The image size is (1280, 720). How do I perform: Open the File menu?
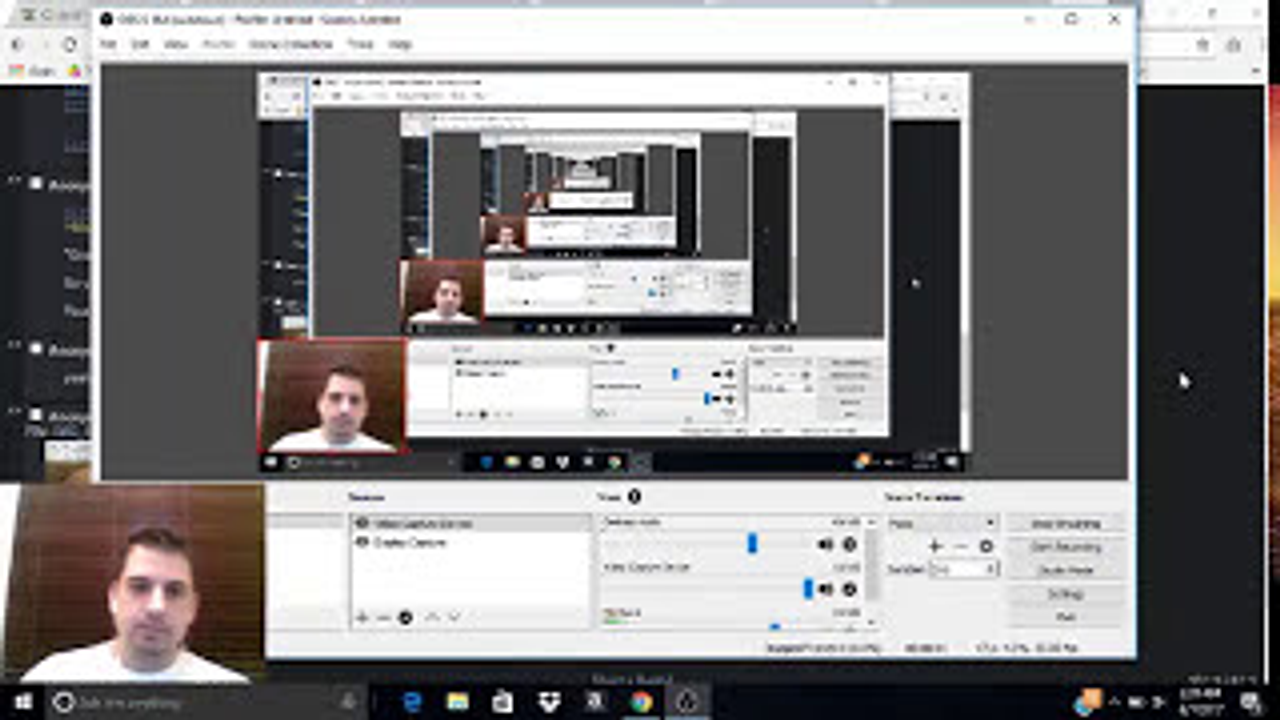pos(108,45)
